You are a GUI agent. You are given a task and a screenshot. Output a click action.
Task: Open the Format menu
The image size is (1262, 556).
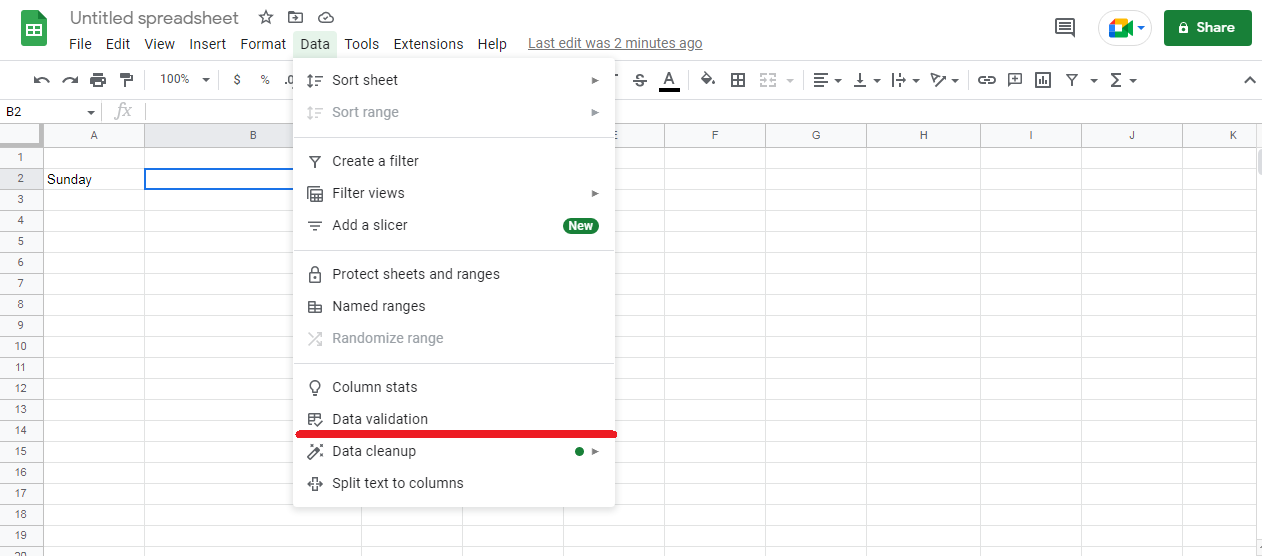pos(263,44)
